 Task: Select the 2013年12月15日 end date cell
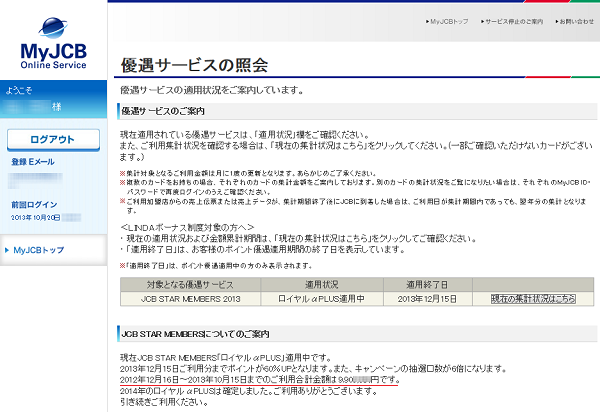[427, 299]
